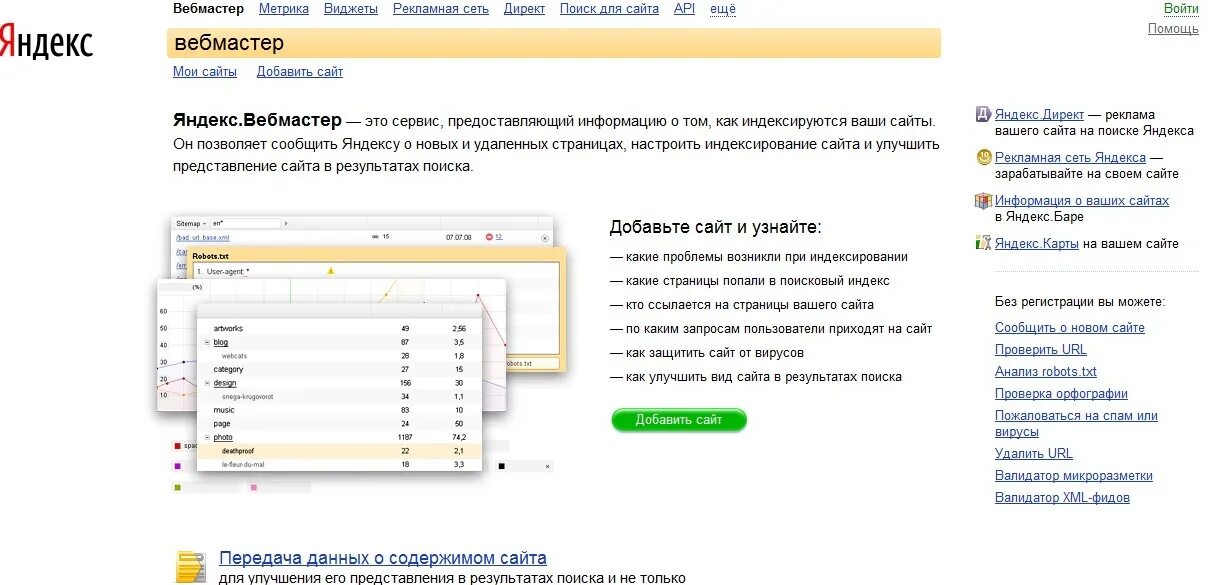Collapse the design row in preview table
This screenshot has width=1216, height=585.
207,383
